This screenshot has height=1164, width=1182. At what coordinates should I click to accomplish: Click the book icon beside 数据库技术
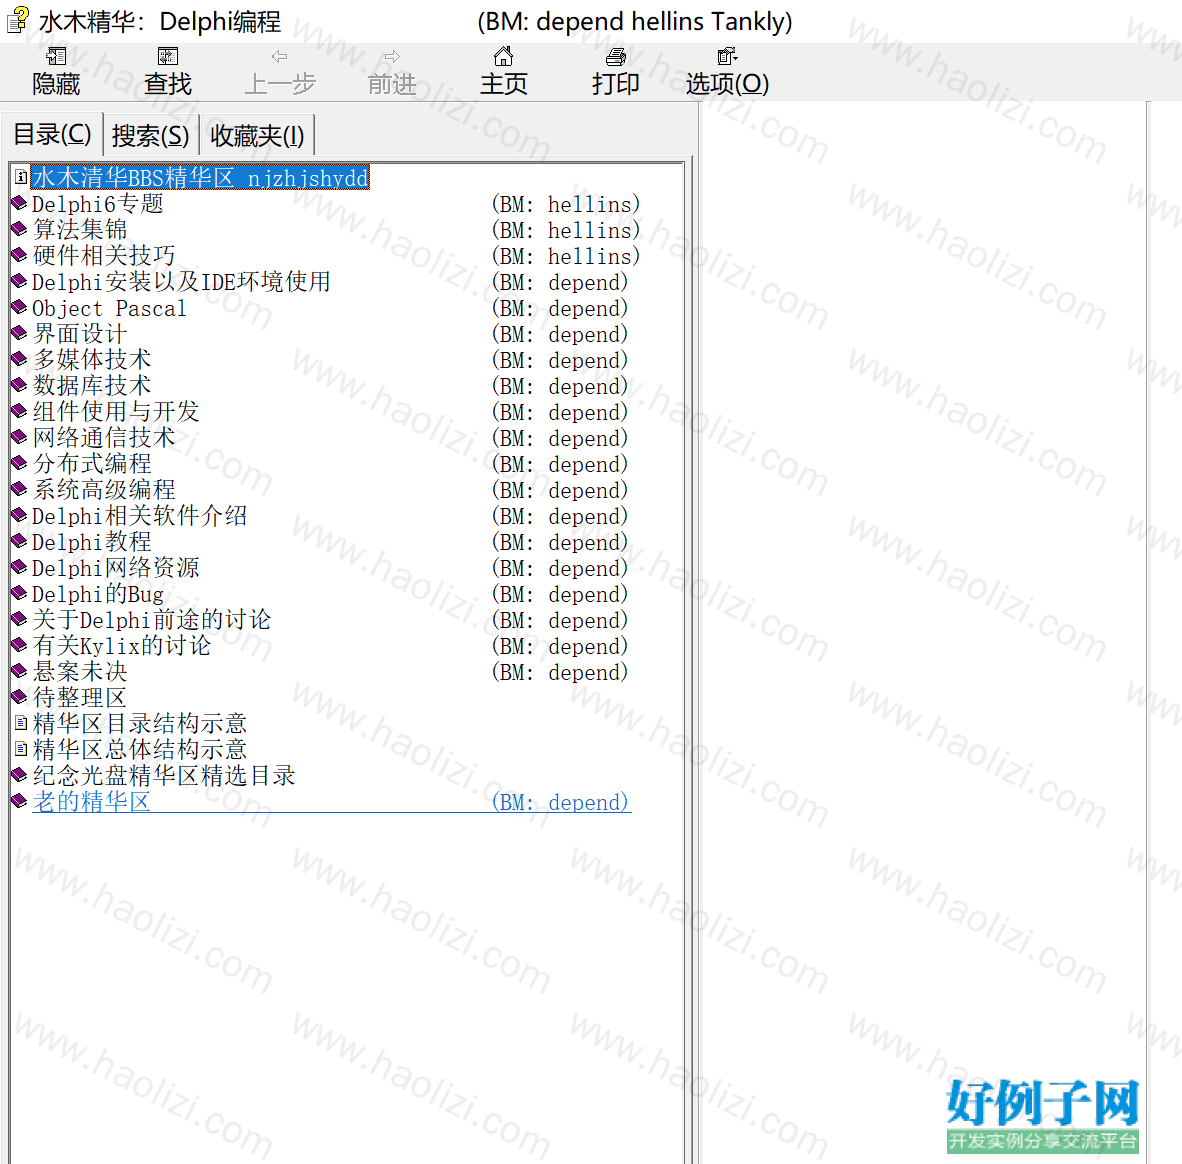click(20, 385)
